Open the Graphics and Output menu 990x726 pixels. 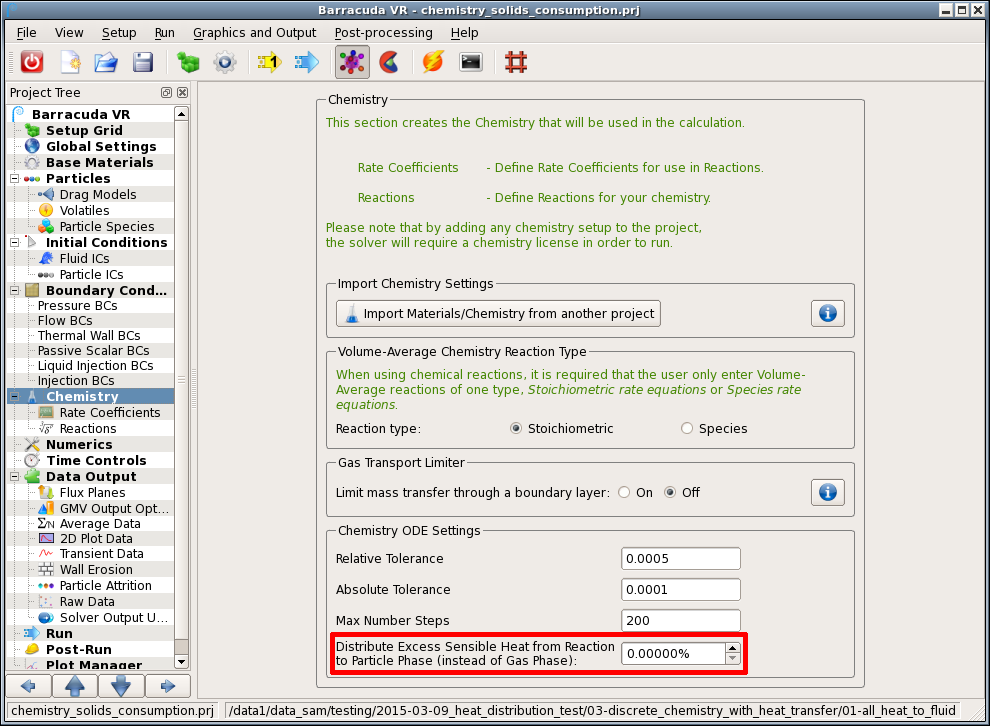pyautogui.click(x=254, y=32)
